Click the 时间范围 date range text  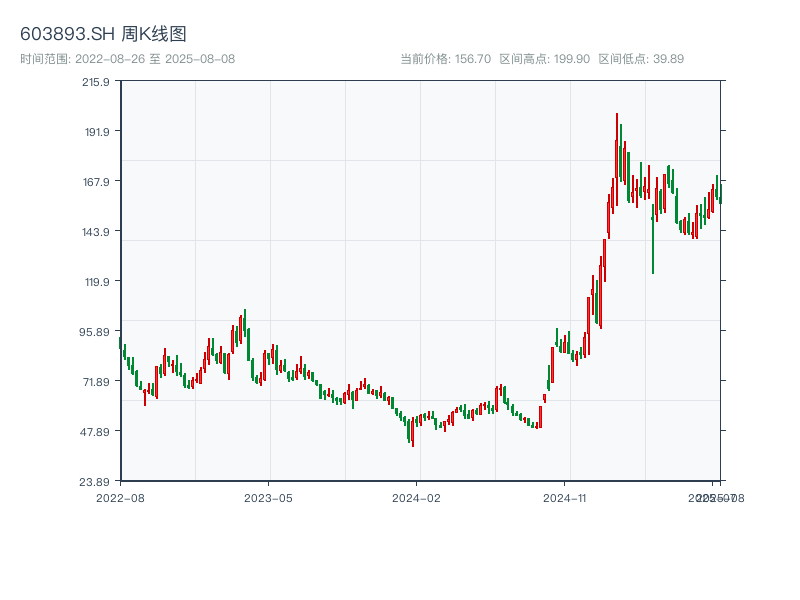[x=128, y=59]
